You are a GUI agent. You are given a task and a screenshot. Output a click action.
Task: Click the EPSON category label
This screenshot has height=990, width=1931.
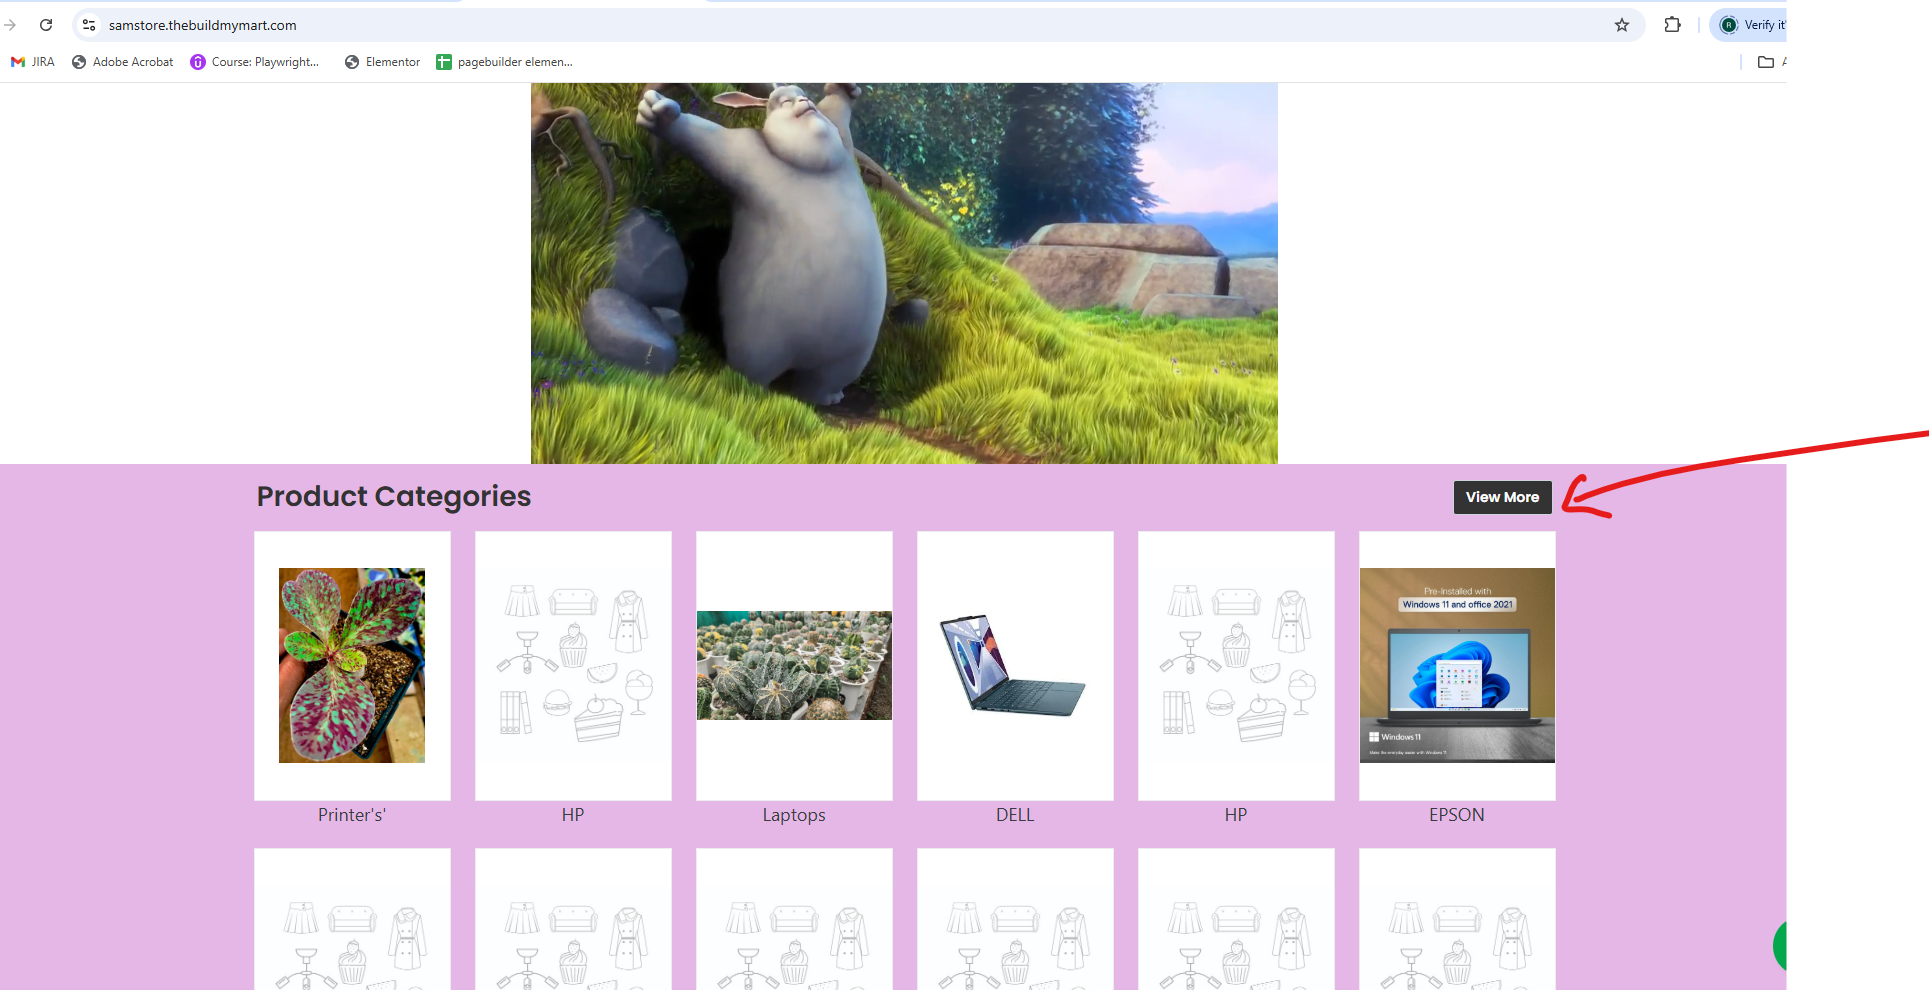point(1457,815)
